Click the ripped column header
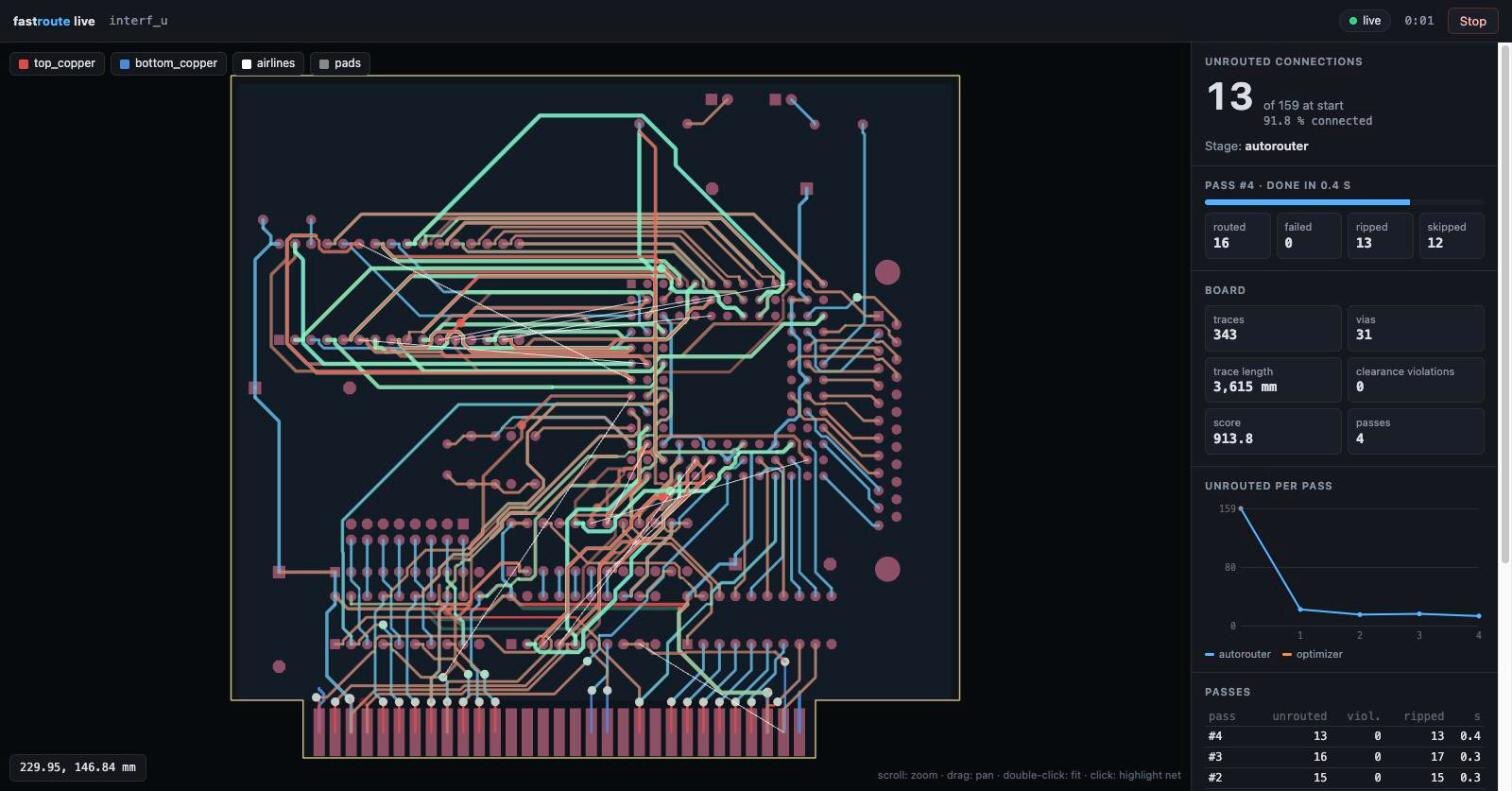Image resolution: width=1512 pixels, height=791 pixels. [x=1424, y=716]
